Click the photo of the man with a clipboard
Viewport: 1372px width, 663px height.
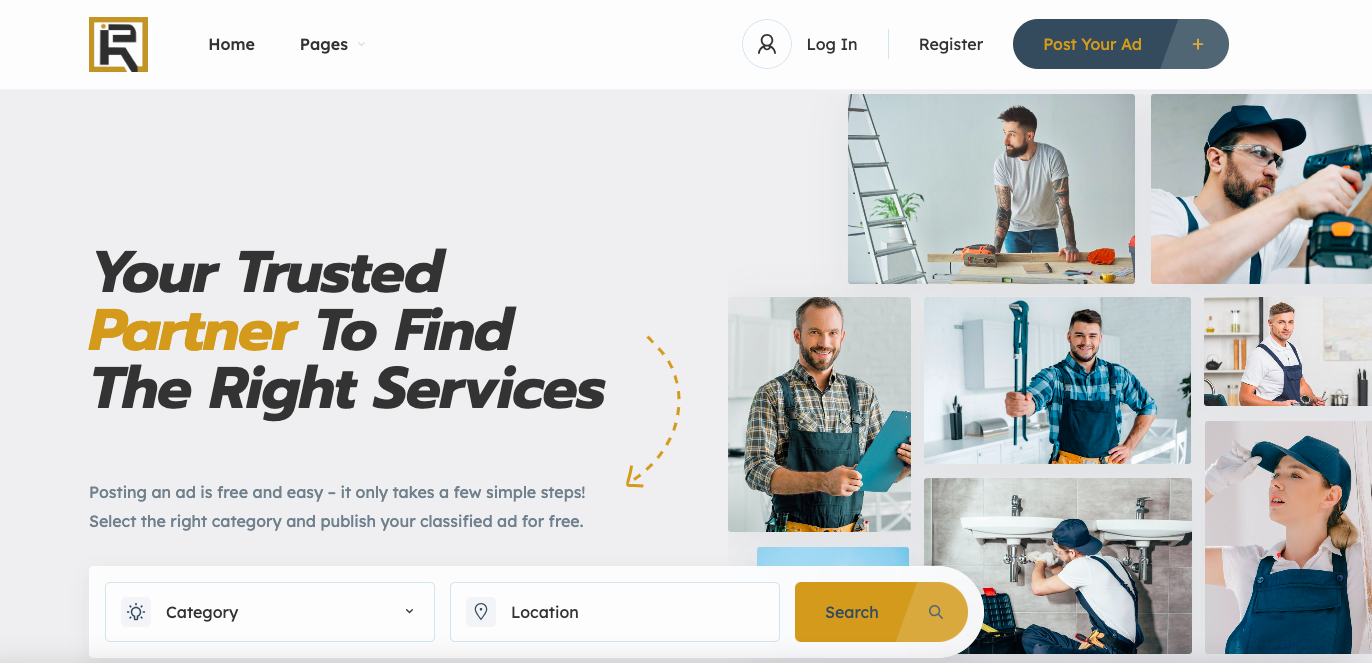click(x=819, y=414)
